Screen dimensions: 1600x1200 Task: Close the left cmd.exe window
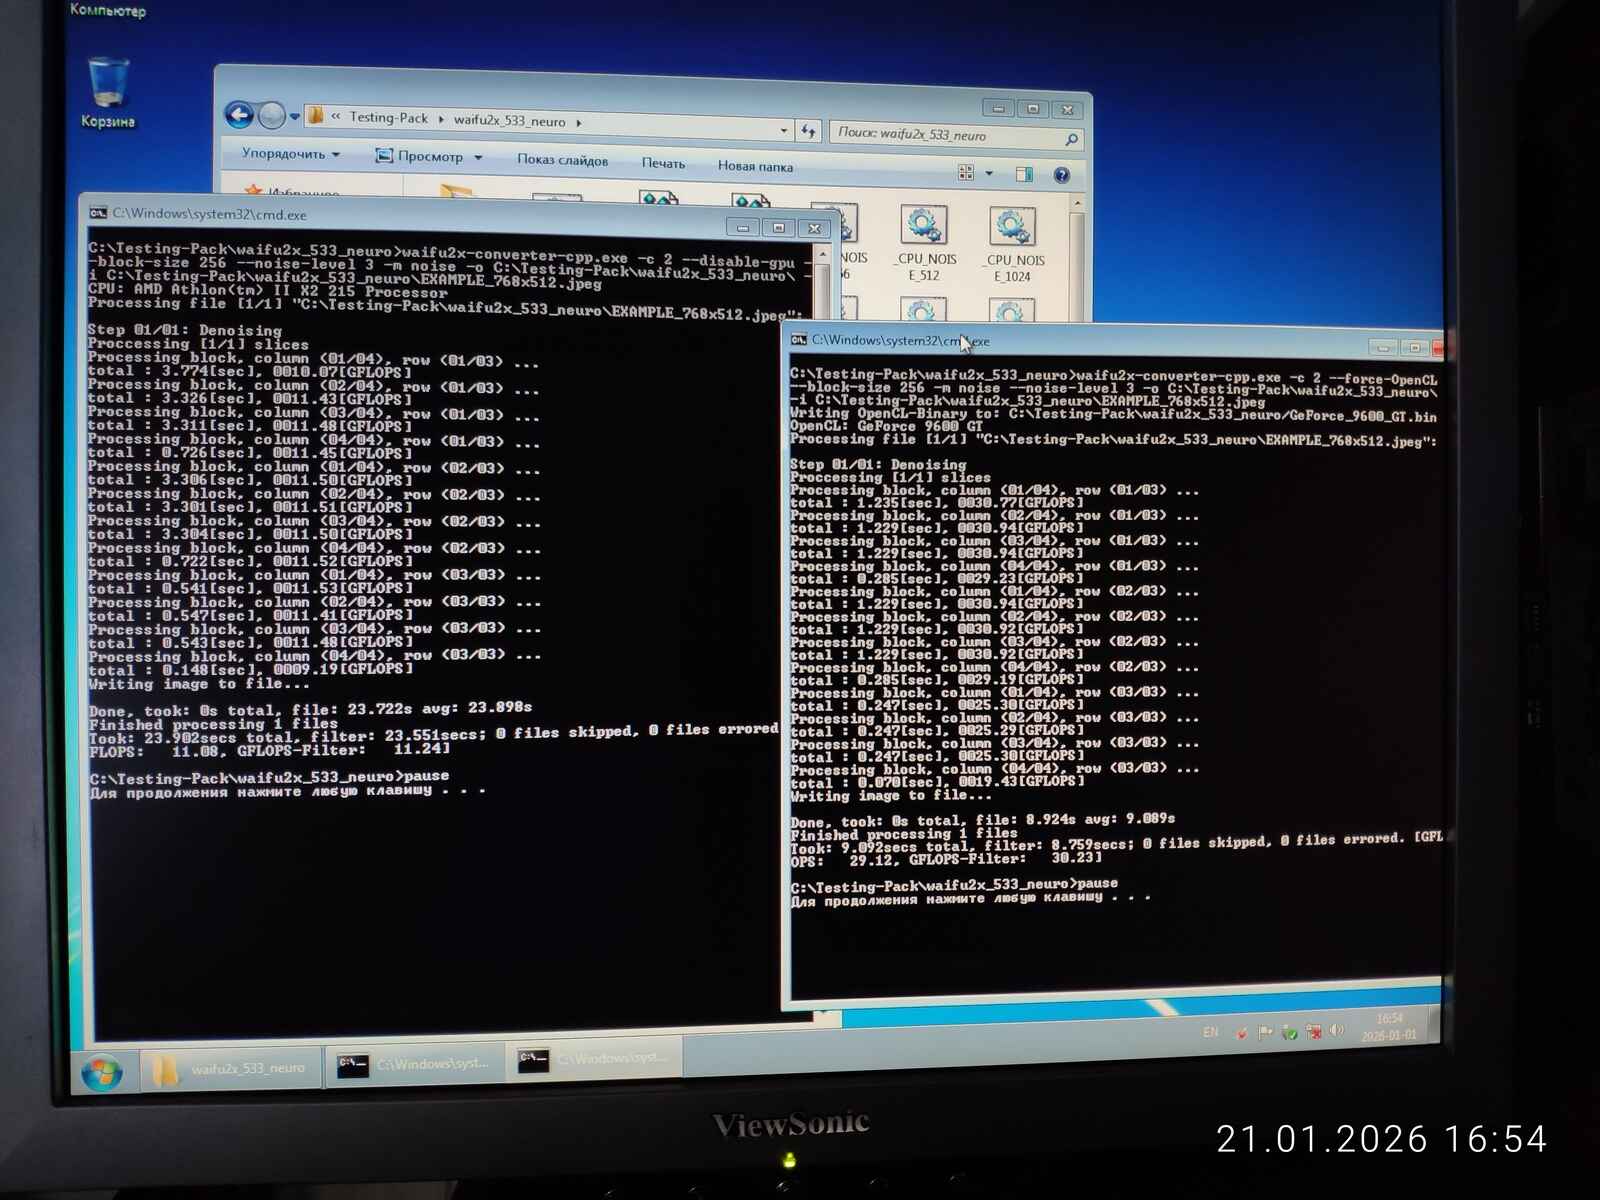(x=815, y=229)
